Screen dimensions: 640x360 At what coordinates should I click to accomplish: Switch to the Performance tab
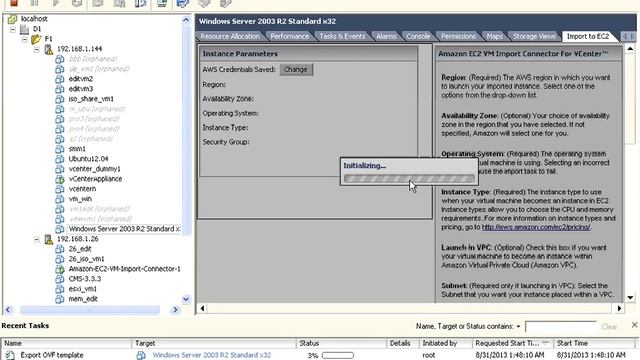289,36
